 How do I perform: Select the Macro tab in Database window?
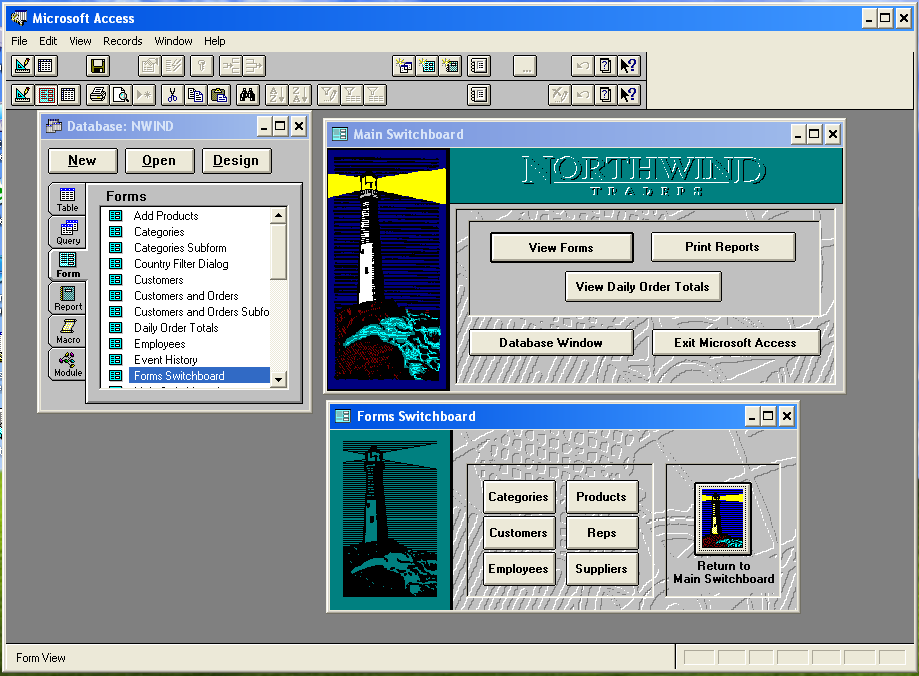point(68,331)
